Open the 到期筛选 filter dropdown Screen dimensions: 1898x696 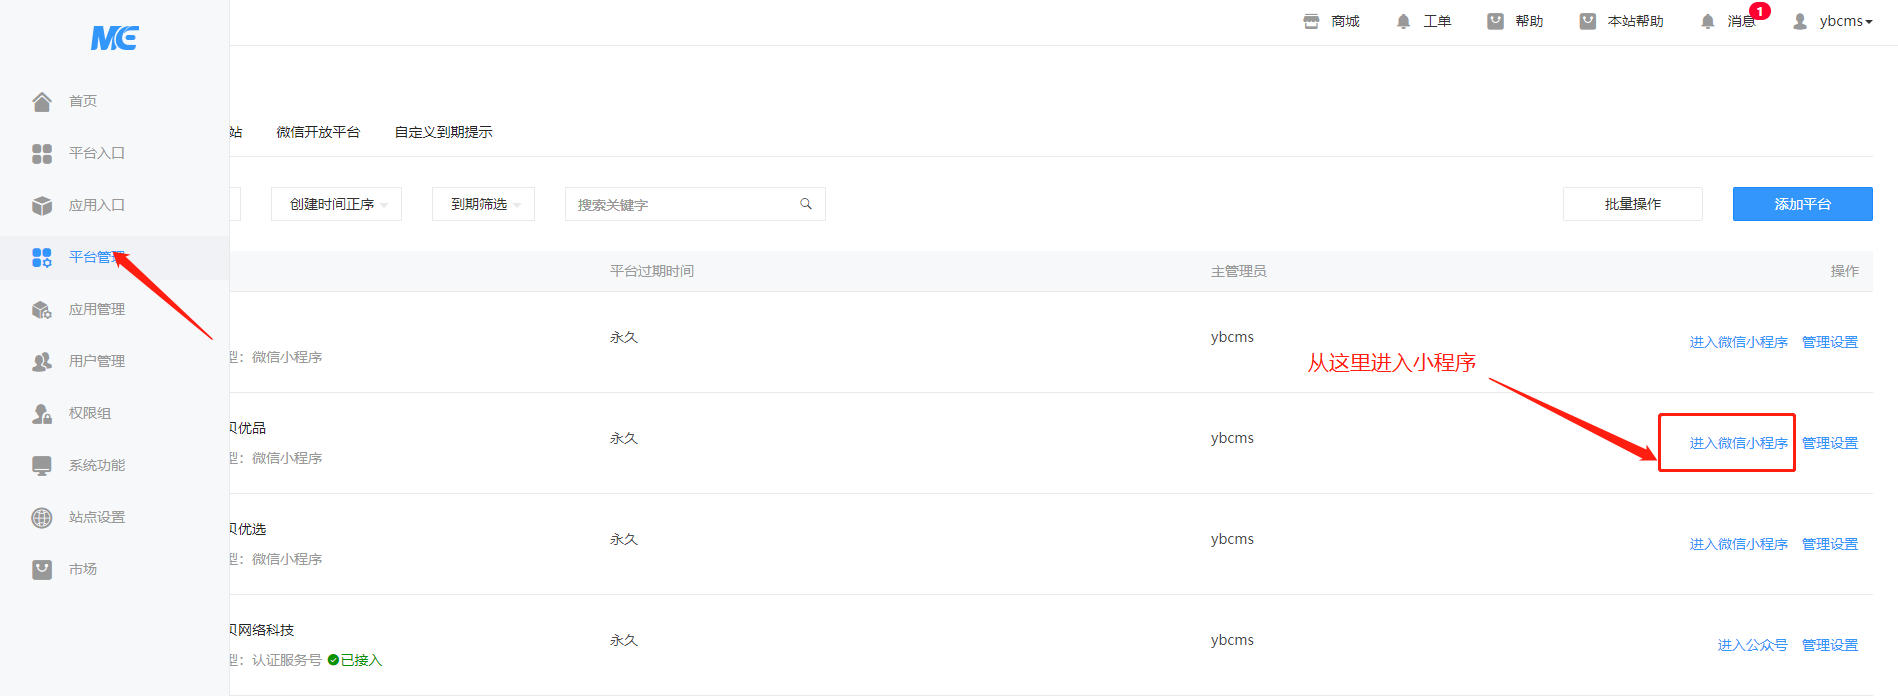pyautogui.click(x=483, y=204)
